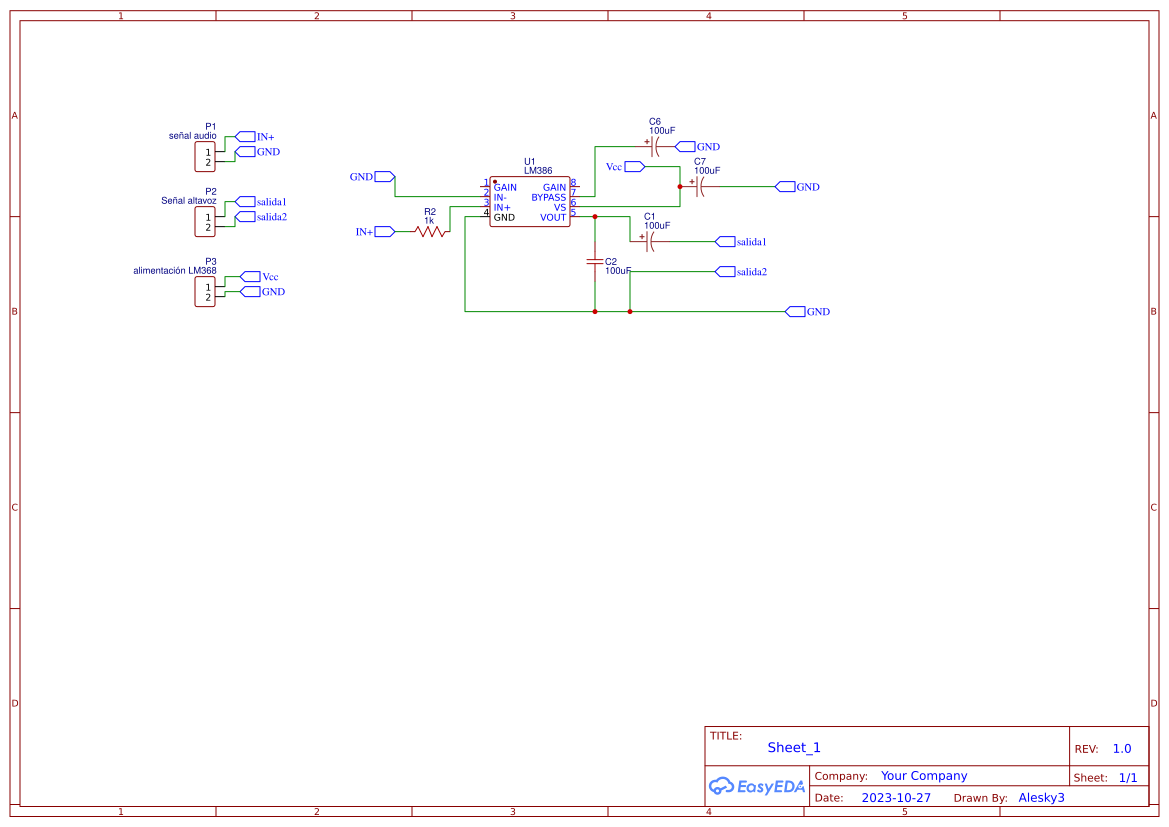Select capacitor C6 symbol
This screenshot has height=827, width=1169.
click(655, 147)
